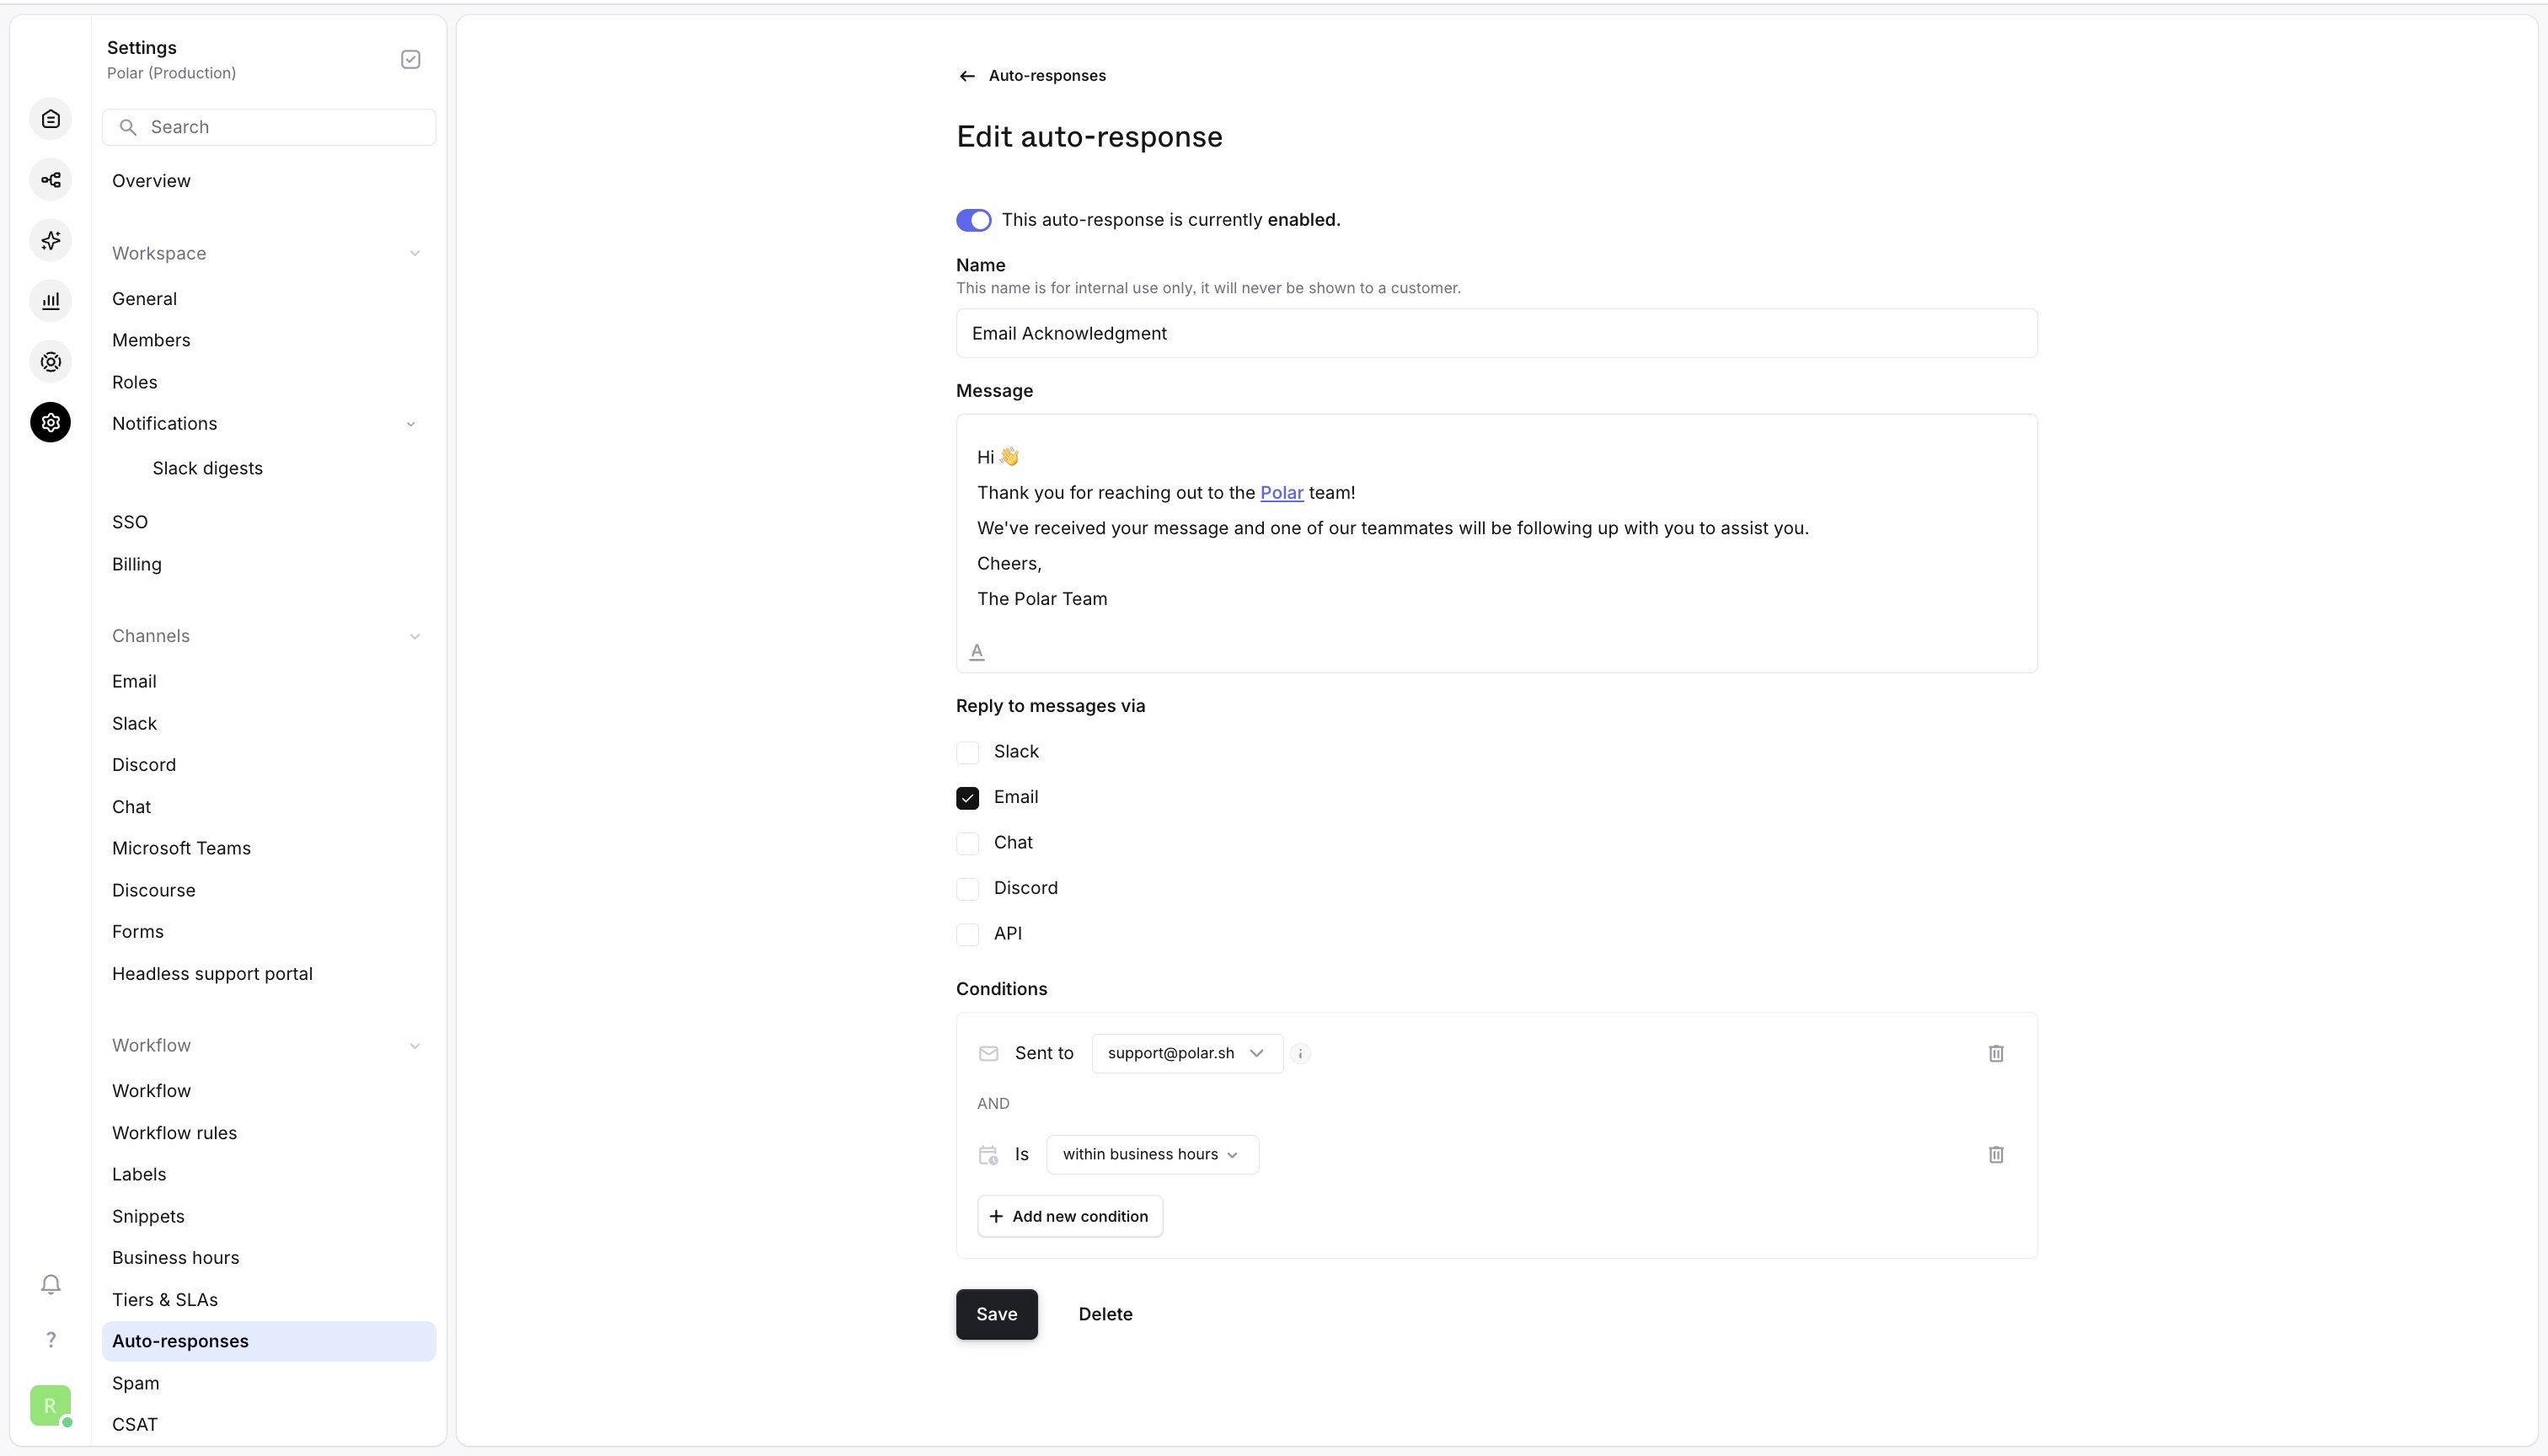Open the support@polar.sh dropdown
This screenshot has width=2548, height=1456.
pos(1186,1053)
